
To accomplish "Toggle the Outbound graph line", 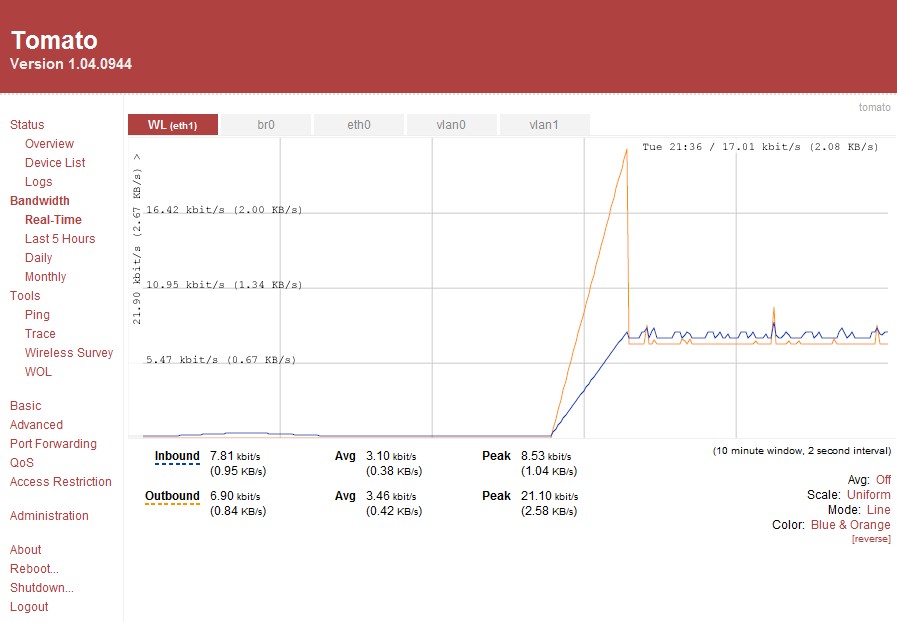I will click(x=172, y=496).
